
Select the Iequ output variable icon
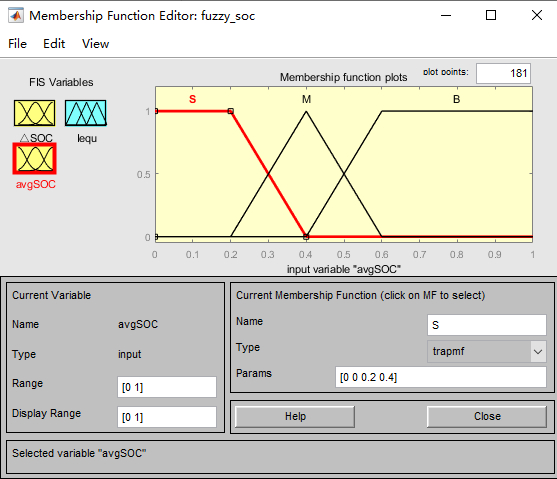(86, 113)
